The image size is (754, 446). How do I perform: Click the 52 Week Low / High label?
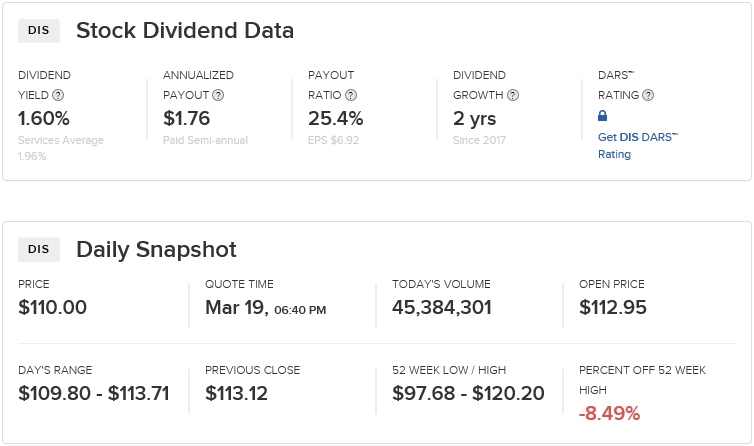click(449, 370)
